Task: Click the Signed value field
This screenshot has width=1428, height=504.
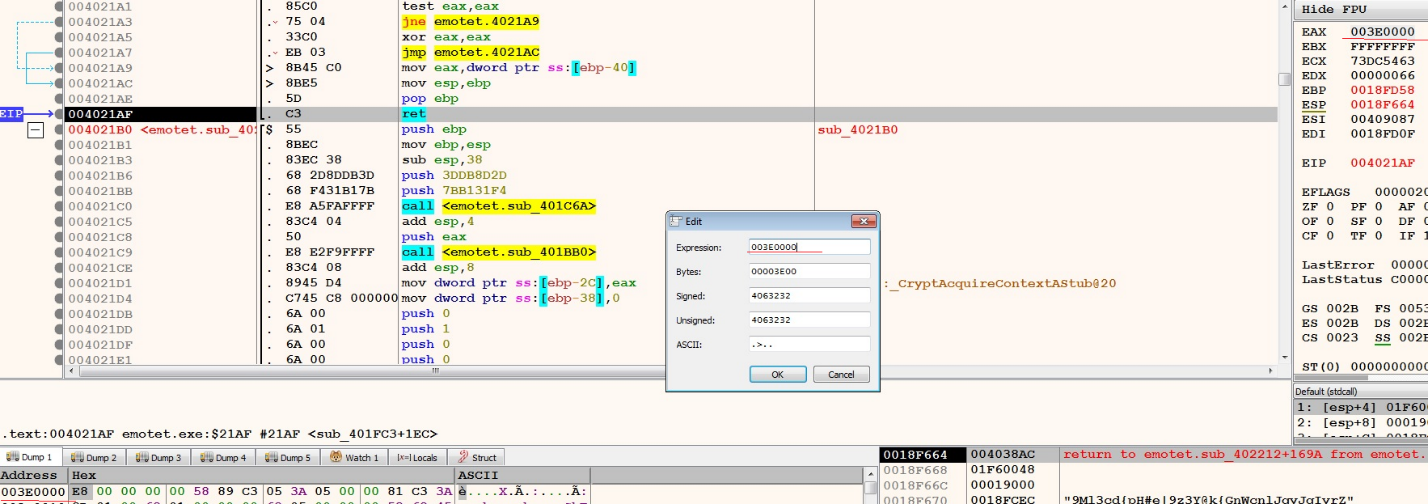Action: click(809, 296)
